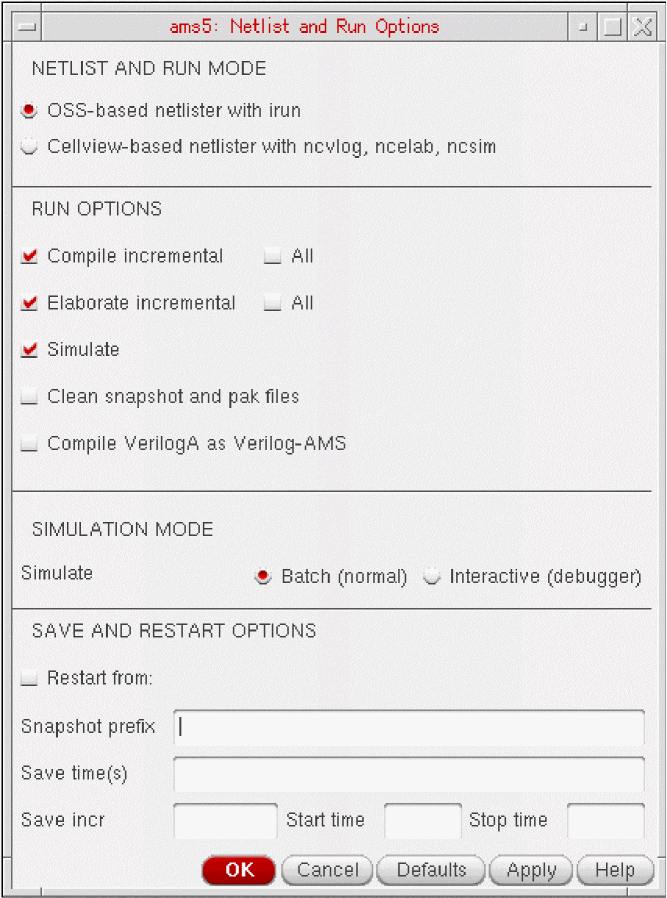
Task: Open Help for this form
Action: coord(614,870)
